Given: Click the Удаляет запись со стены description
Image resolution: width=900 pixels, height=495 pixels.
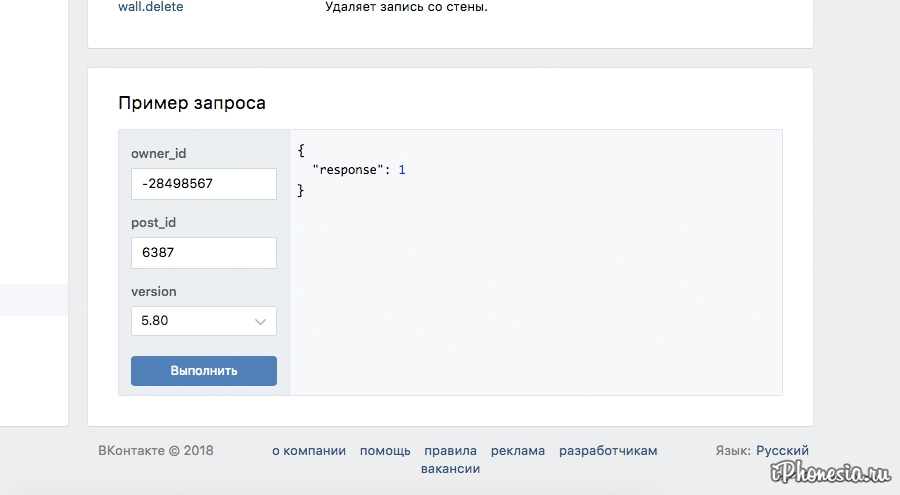Looking at the screenshot, I should (x=406, y=7).
